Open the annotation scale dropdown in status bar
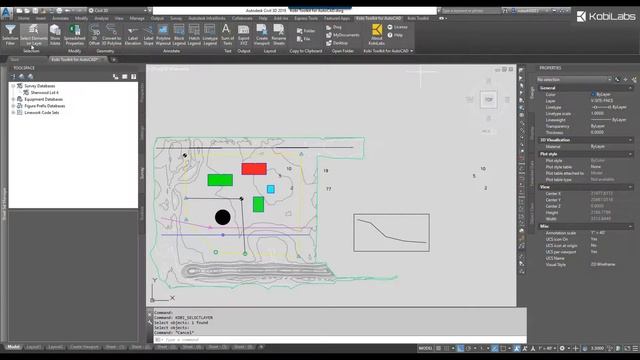Viewport: 640px width, 360px height. 547,348
